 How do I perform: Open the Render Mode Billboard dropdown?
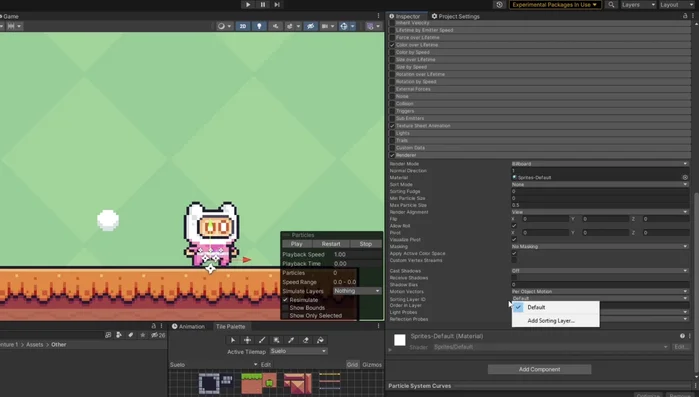[600, 164]
